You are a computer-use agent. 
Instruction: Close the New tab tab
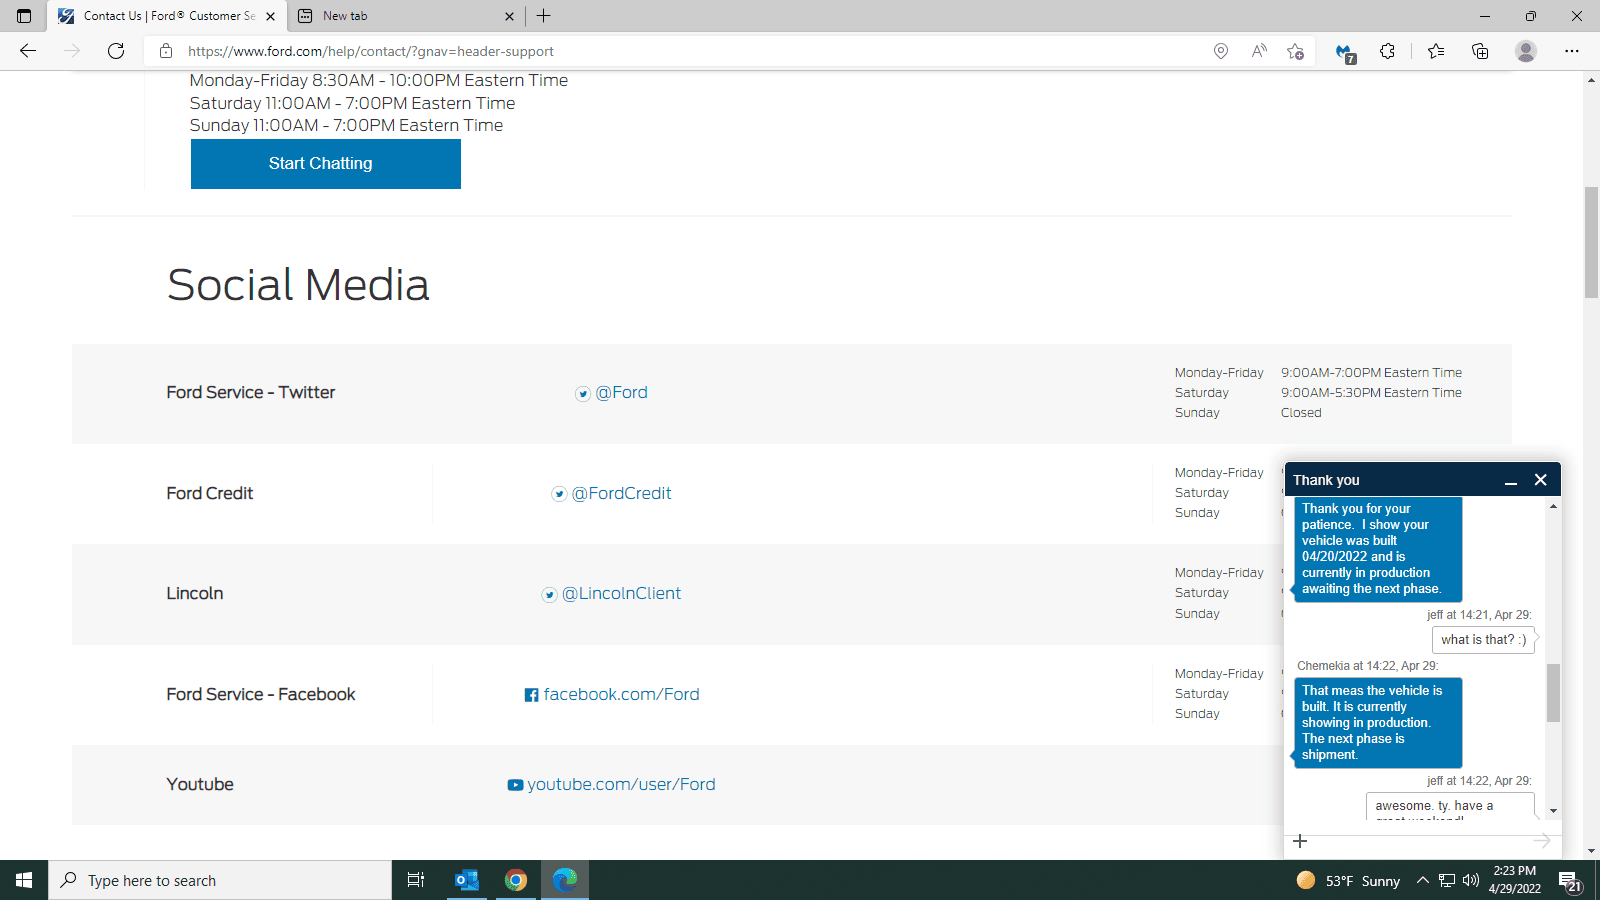pos(509,16)
